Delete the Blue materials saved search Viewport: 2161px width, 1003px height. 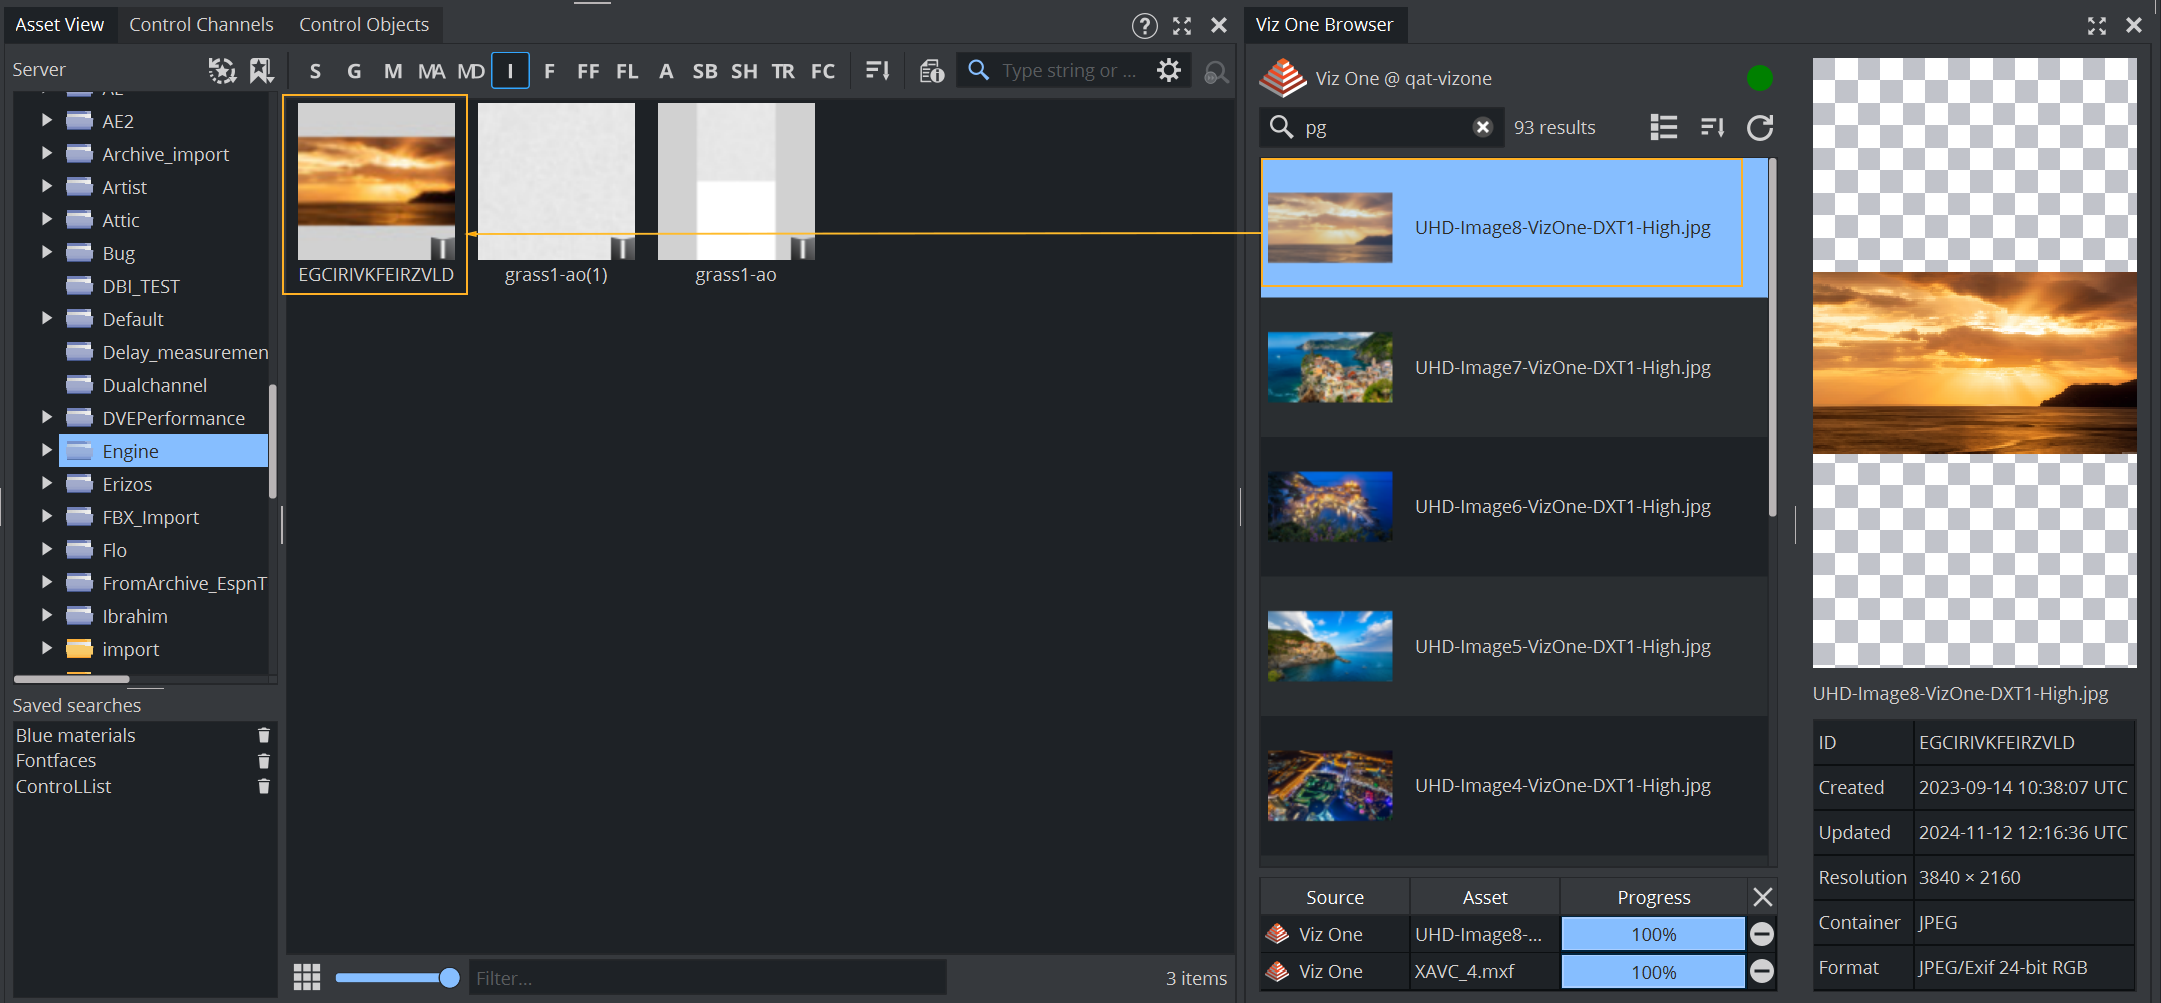point(264,735)
